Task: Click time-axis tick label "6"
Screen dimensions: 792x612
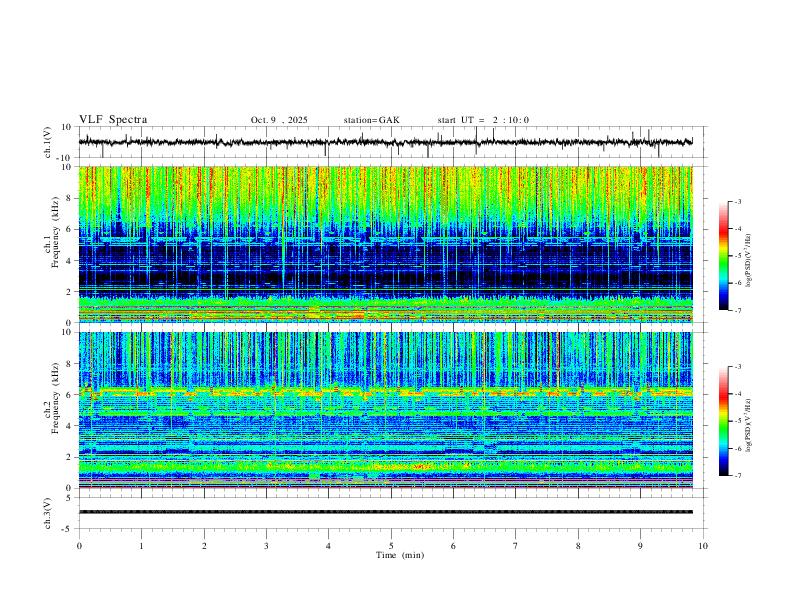Action: [453, 546]
